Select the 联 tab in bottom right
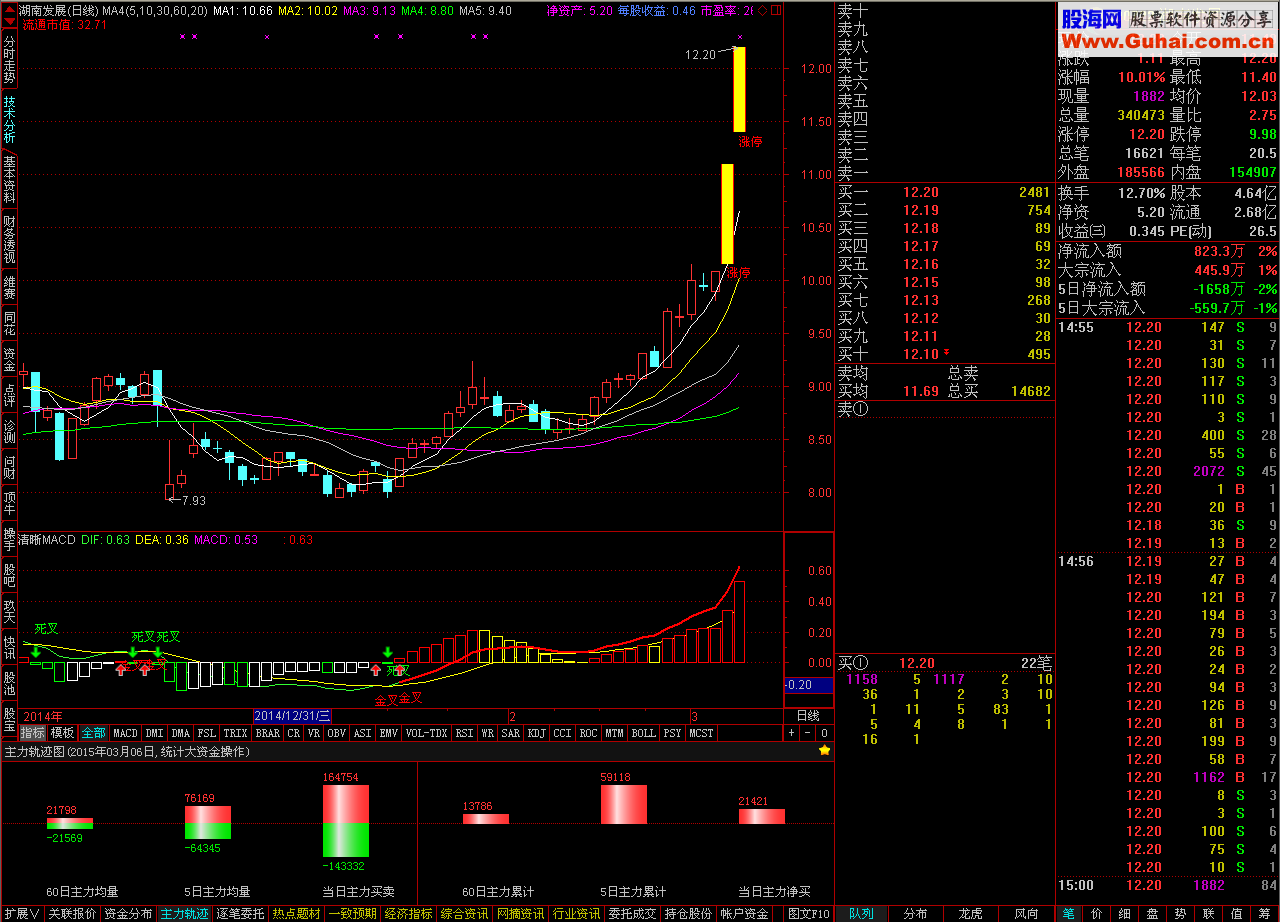The width and height of the screenshot is (1280, 922). click(1207, 914)
